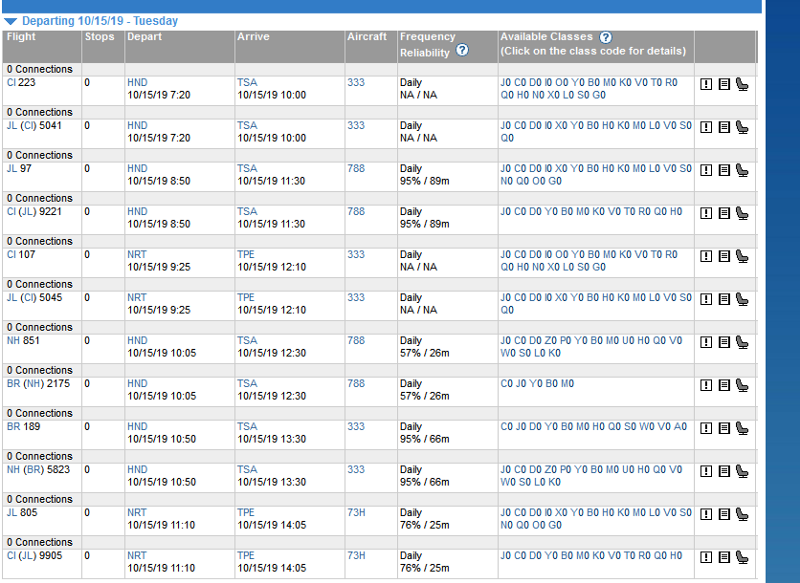Click G0 class code for JL 97
Screen dimensions: 800x583
click(x=555, y=181)
